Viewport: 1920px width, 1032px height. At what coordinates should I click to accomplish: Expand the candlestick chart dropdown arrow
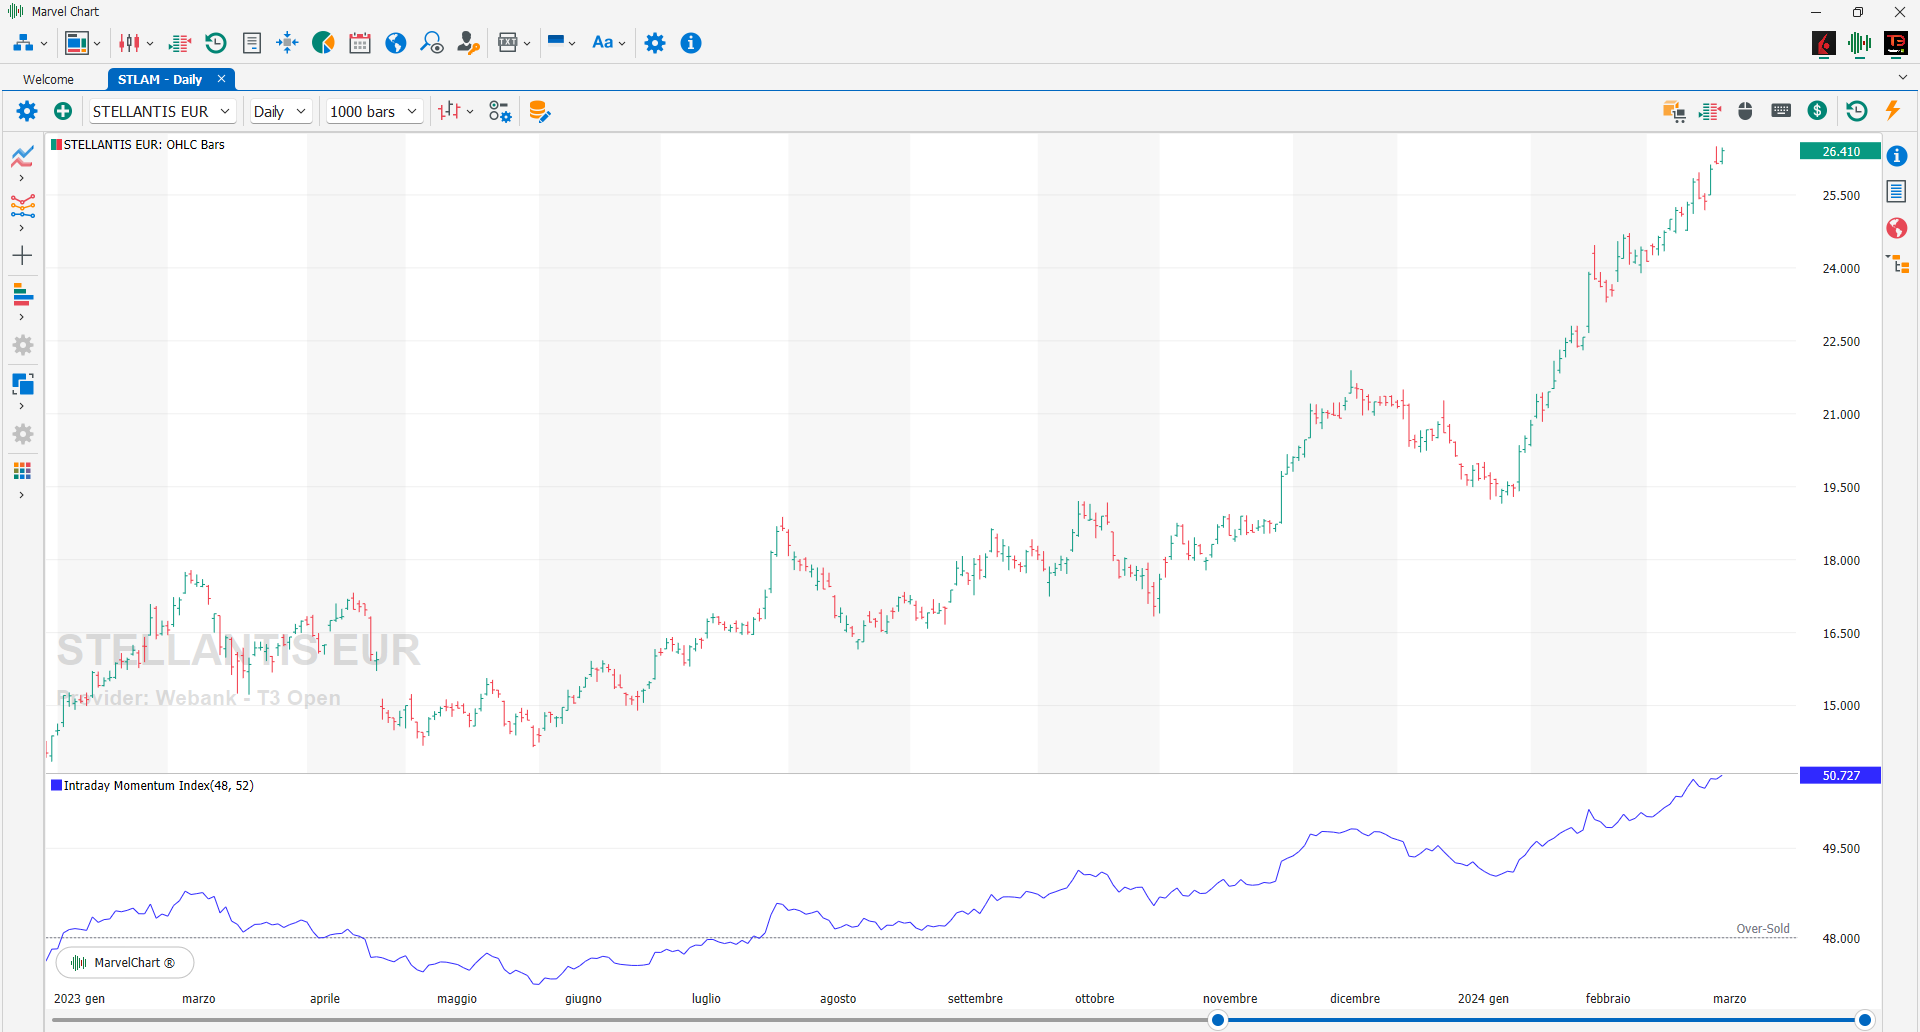coord(150,44)
